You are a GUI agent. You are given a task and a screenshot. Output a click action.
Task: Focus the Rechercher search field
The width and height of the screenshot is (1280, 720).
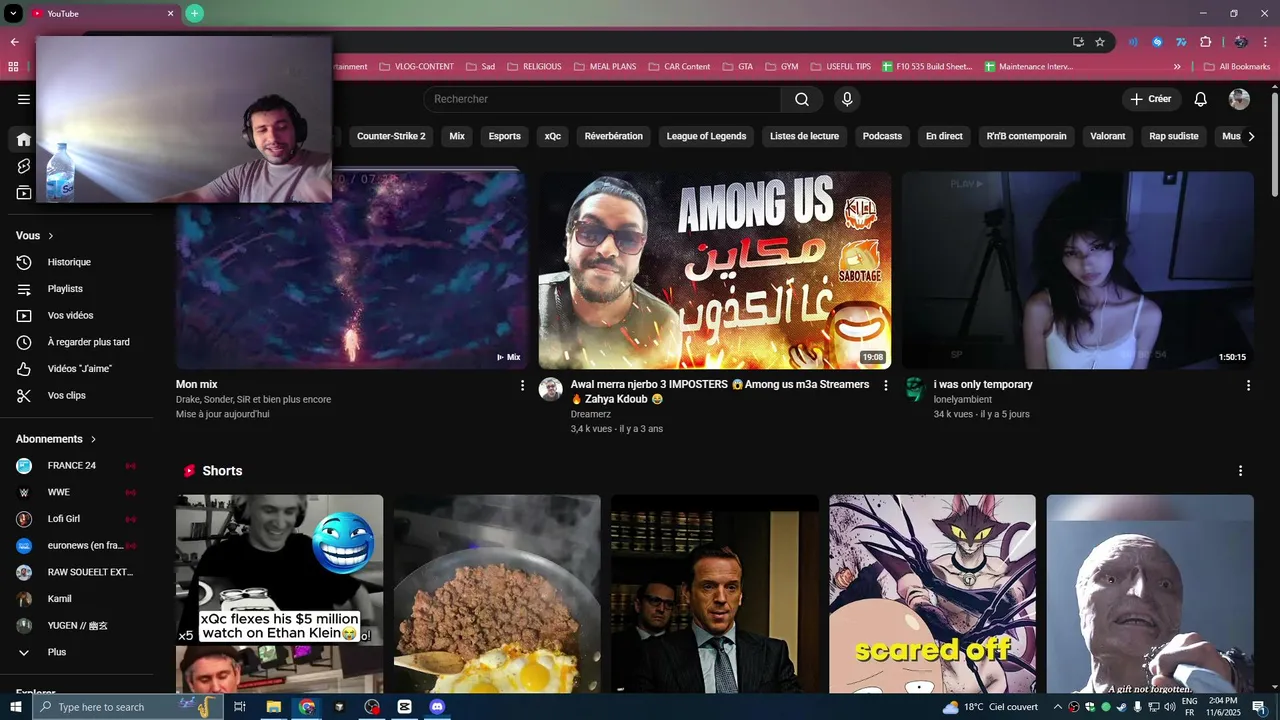pos(603,99)
